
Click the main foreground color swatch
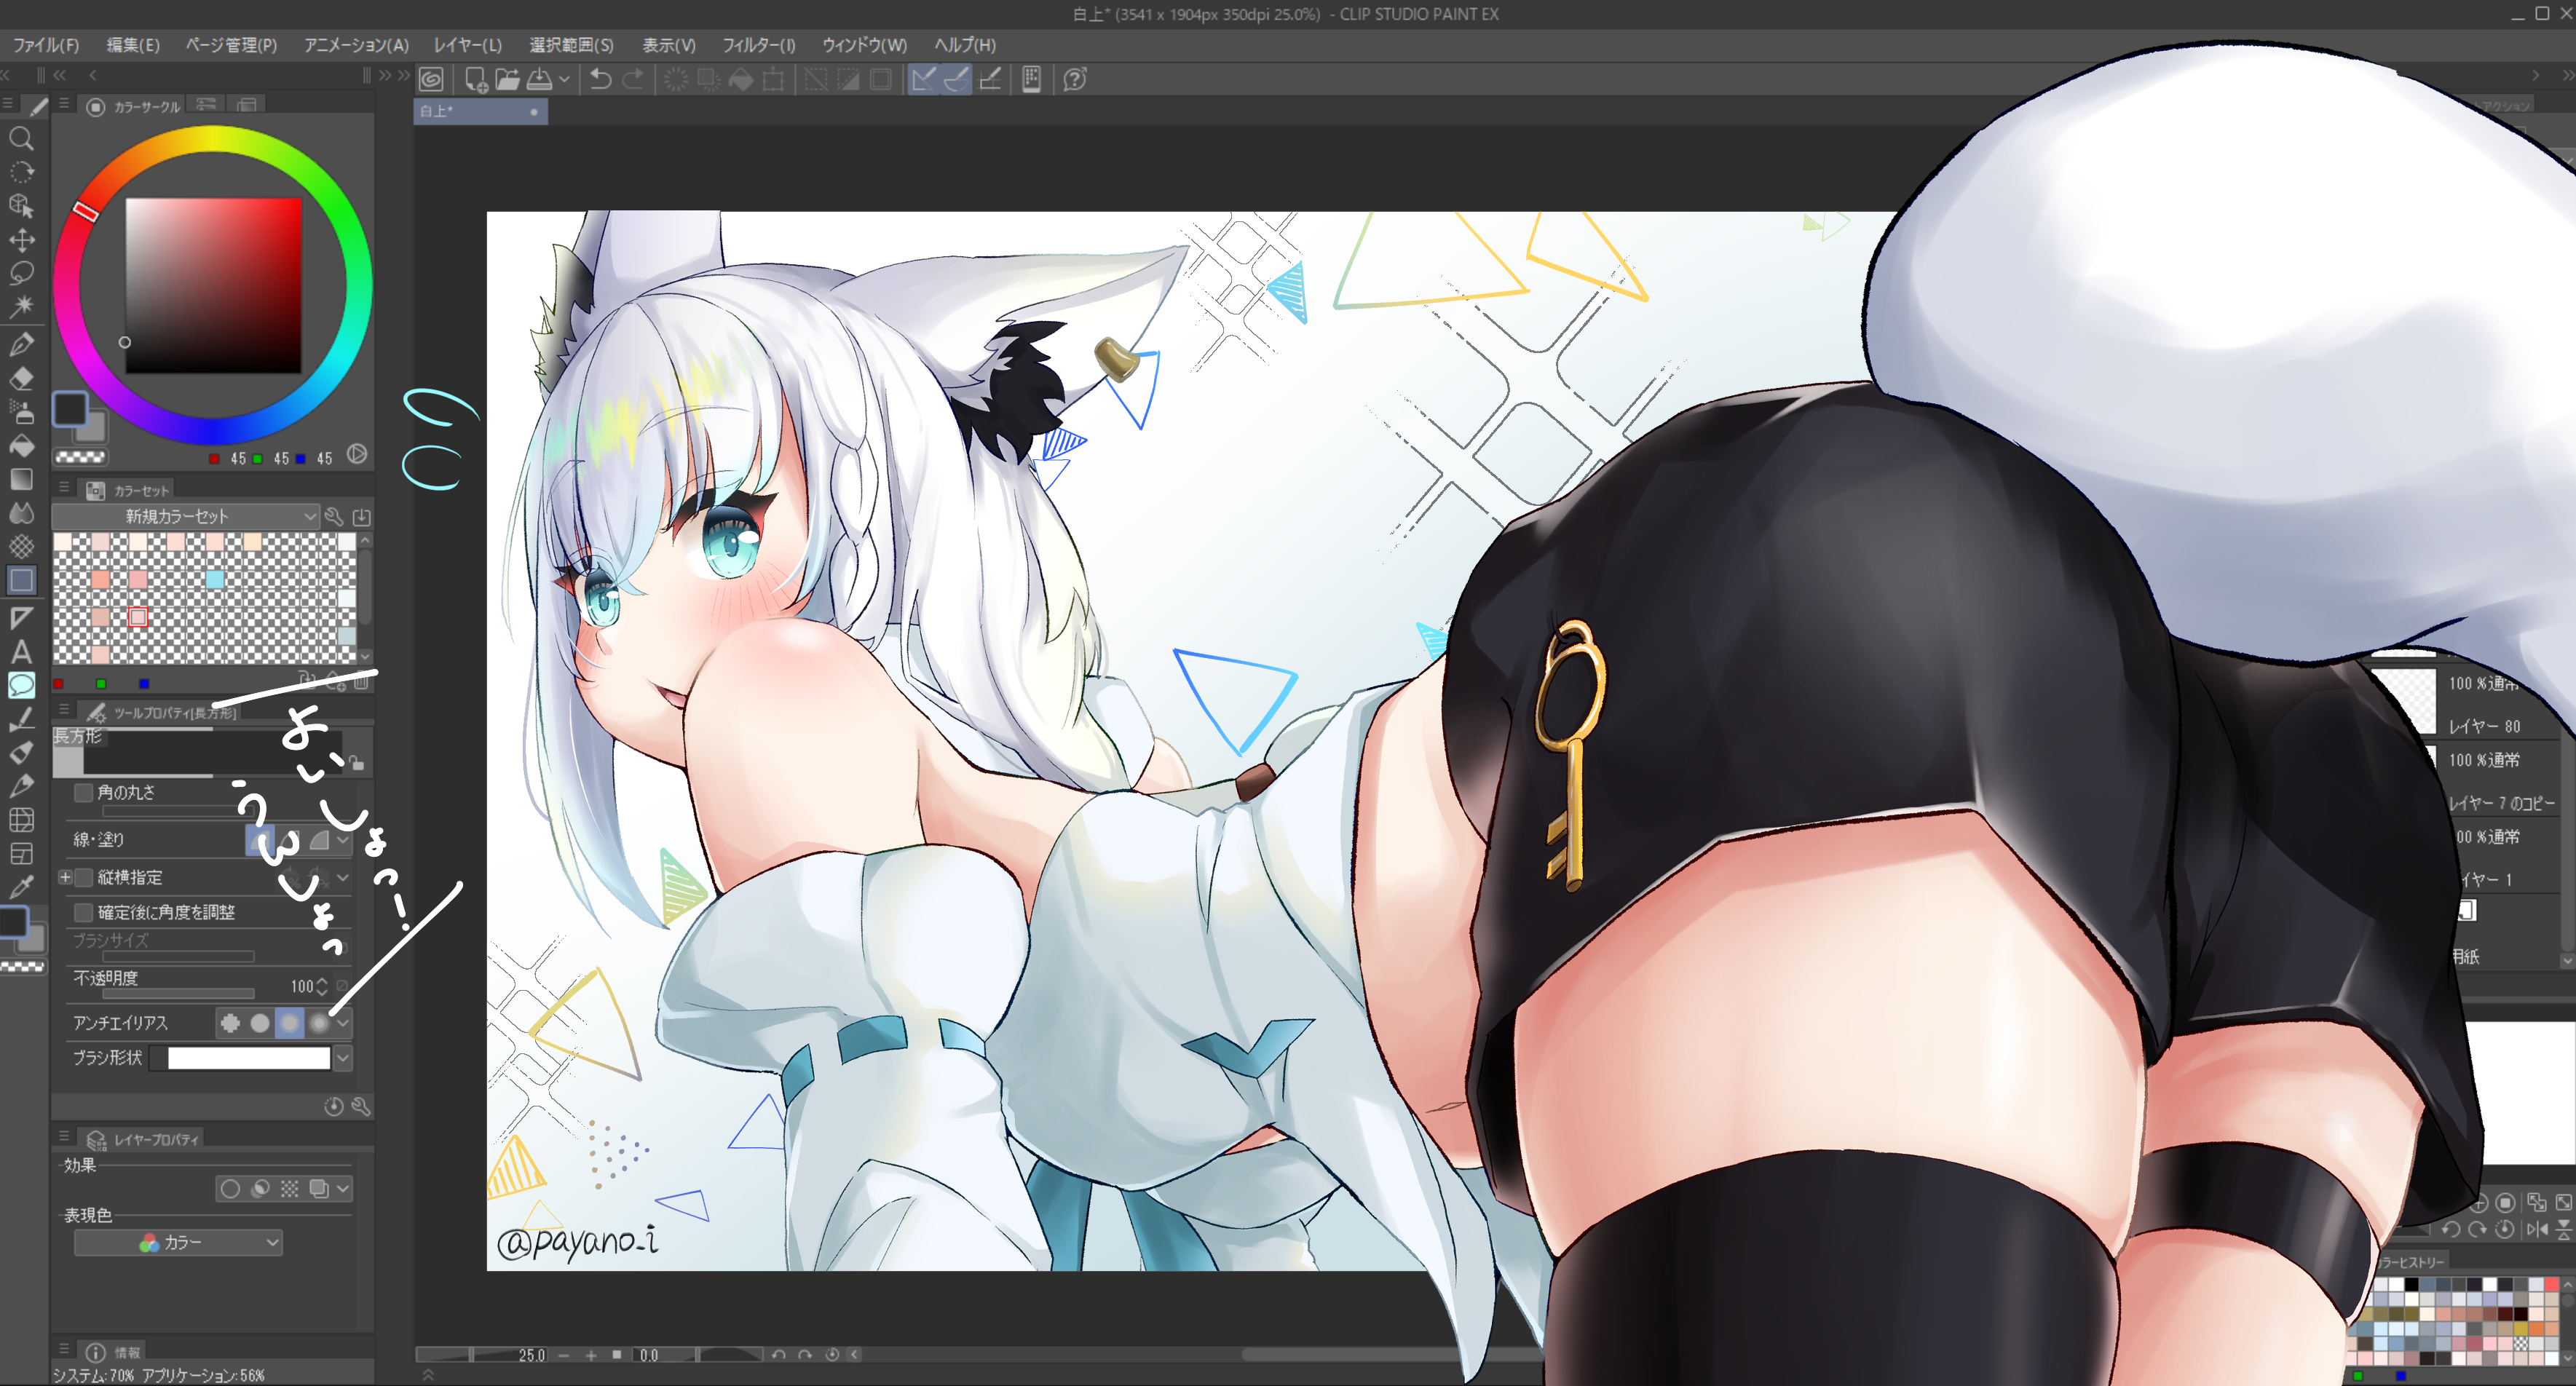click(x=69, y=408)
